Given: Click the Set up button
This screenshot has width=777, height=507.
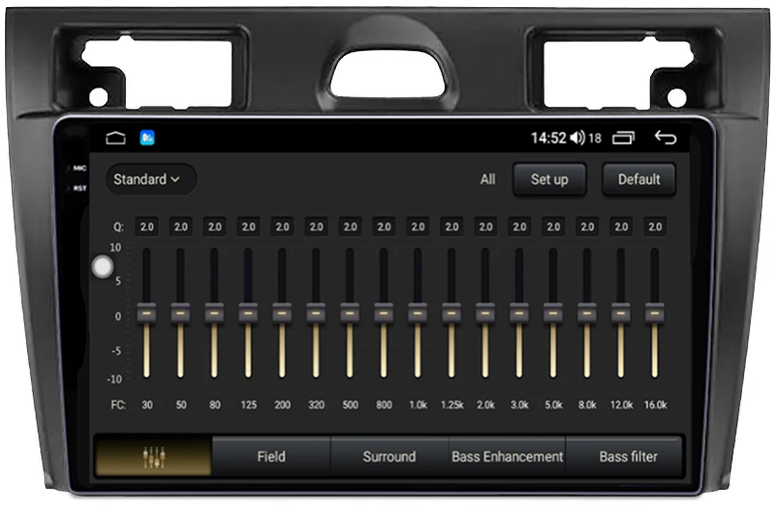Looking at the screenshot, I should pos(550,179).
